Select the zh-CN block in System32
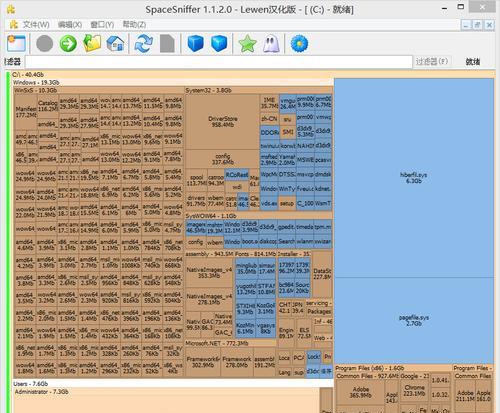Image resolution: width=500 pixels, height=413 pixels. 269,119
